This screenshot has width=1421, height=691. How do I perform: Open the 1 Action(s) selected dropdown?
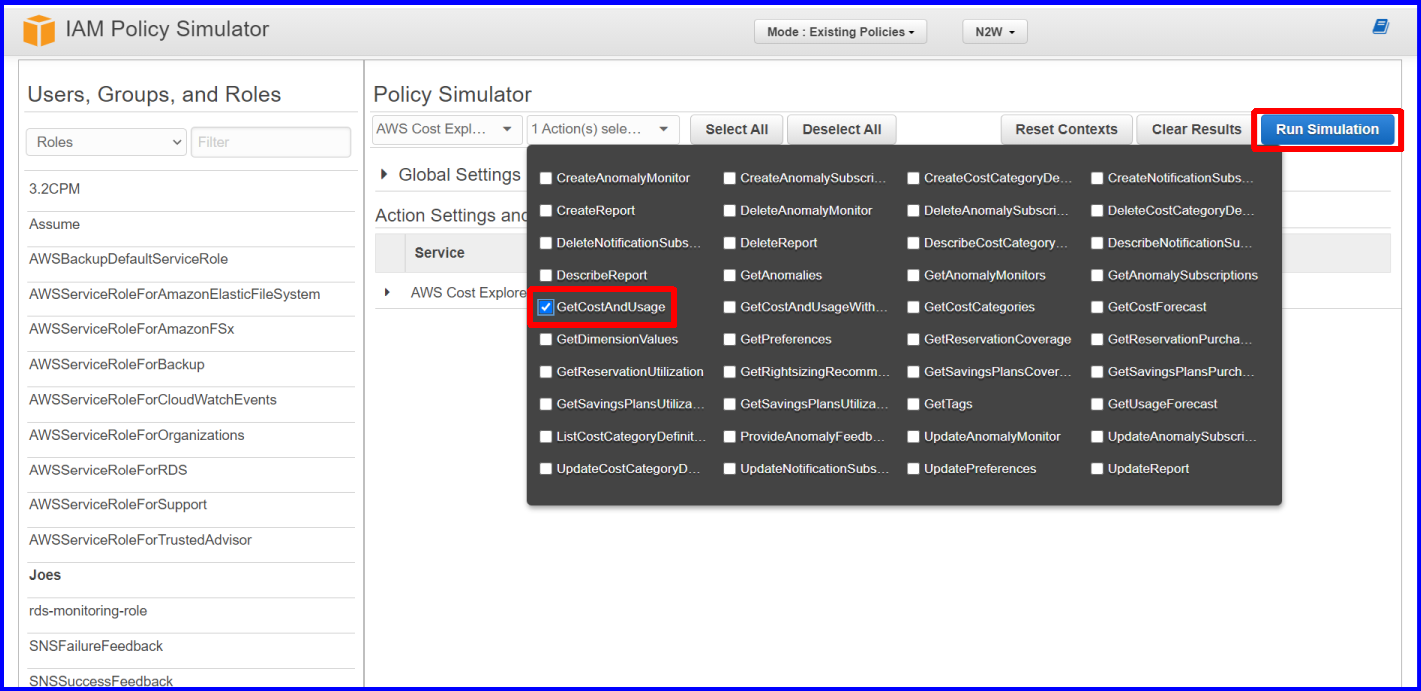[603, 129]
